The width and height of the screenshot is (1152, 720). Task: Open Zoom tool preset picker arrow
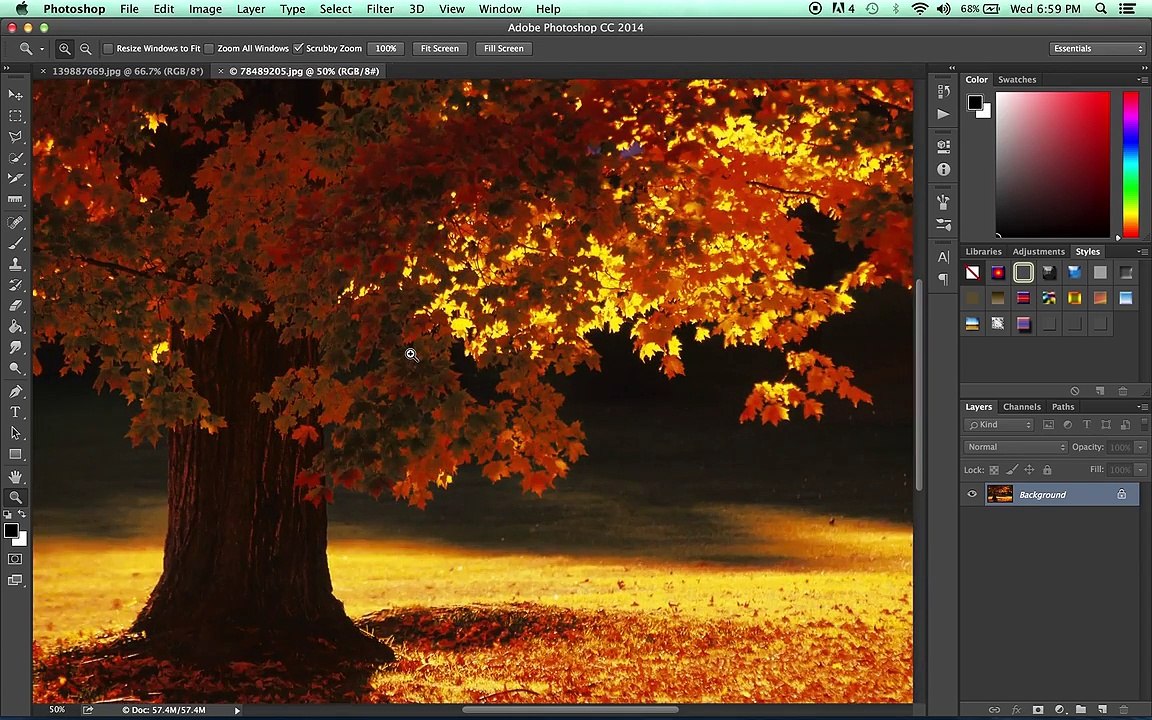point(42,49)
